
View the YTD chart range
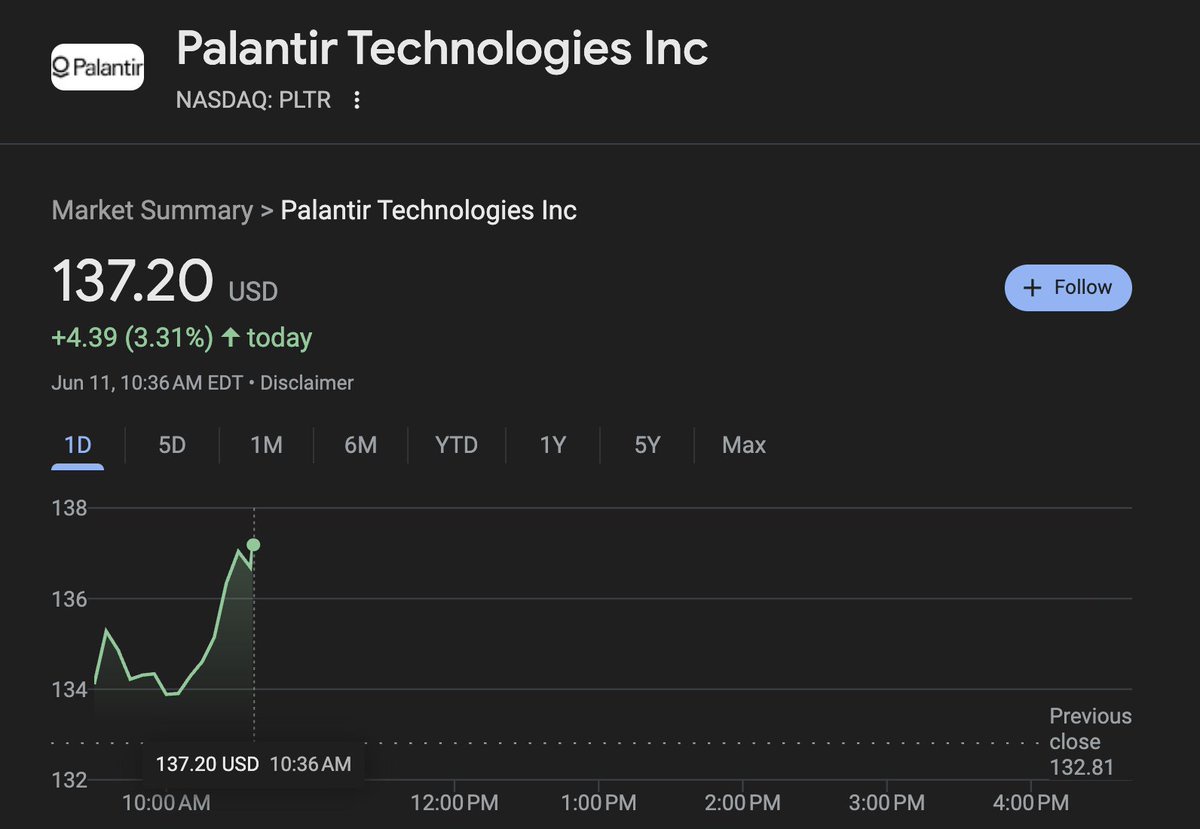tap(456, 445)
